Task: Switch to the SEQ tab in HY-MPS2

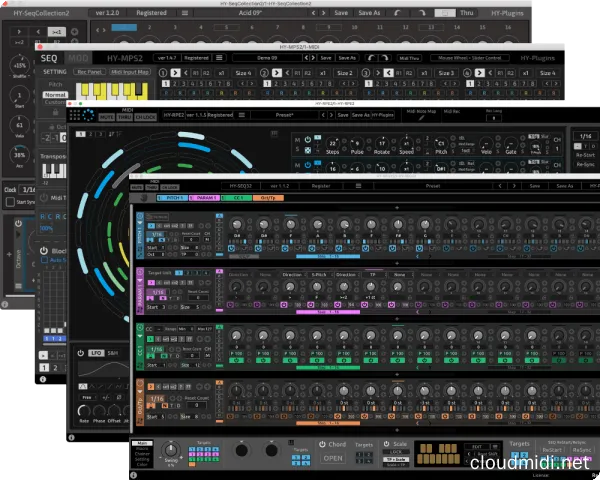Action: pos(49,58)
